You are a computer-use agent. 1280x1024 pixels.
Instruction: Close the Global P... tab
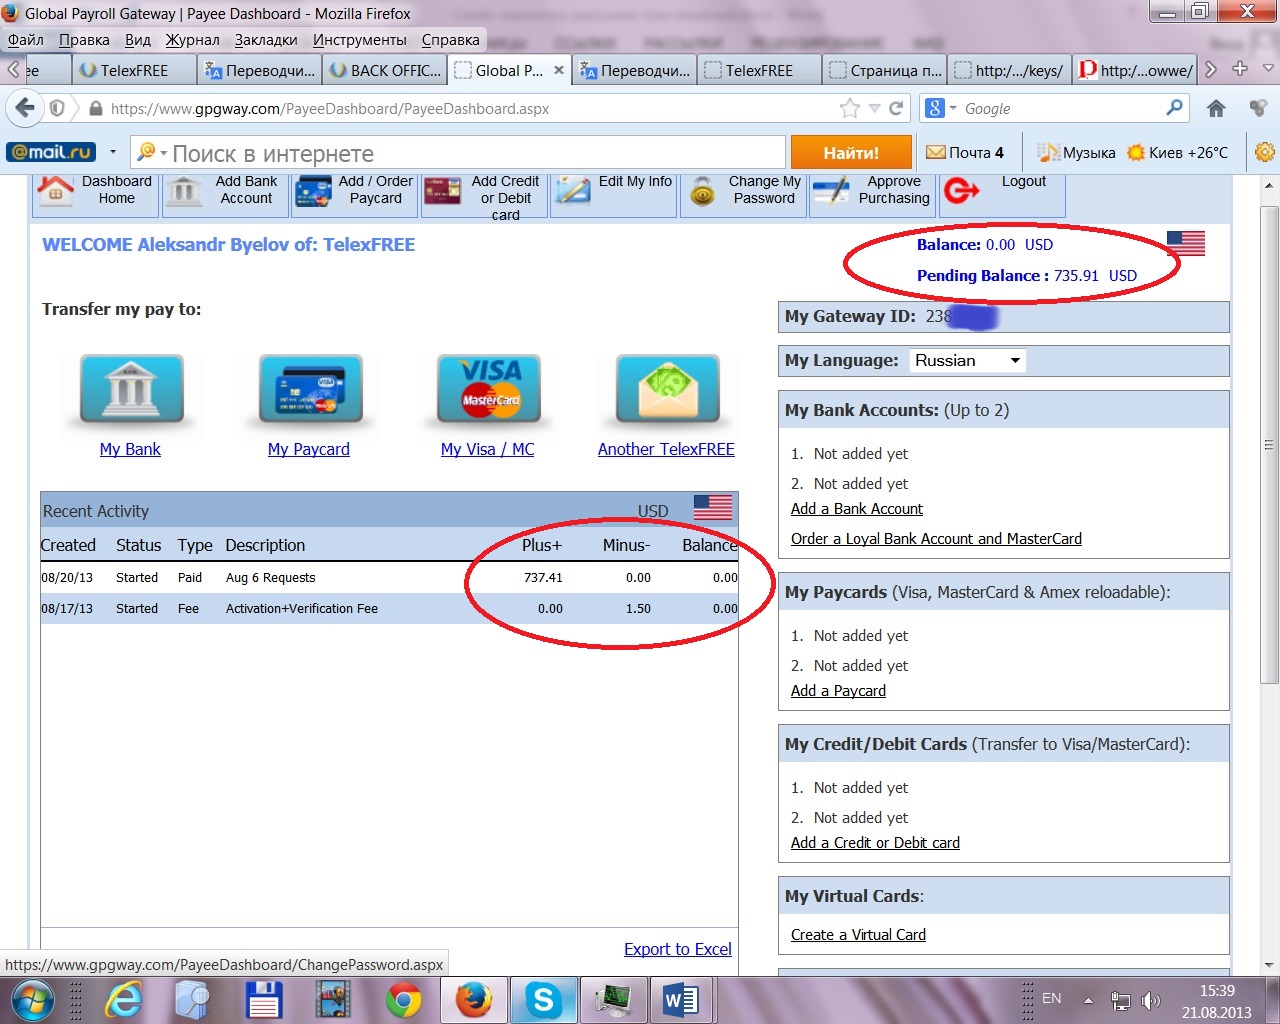[x=559, y=70]
